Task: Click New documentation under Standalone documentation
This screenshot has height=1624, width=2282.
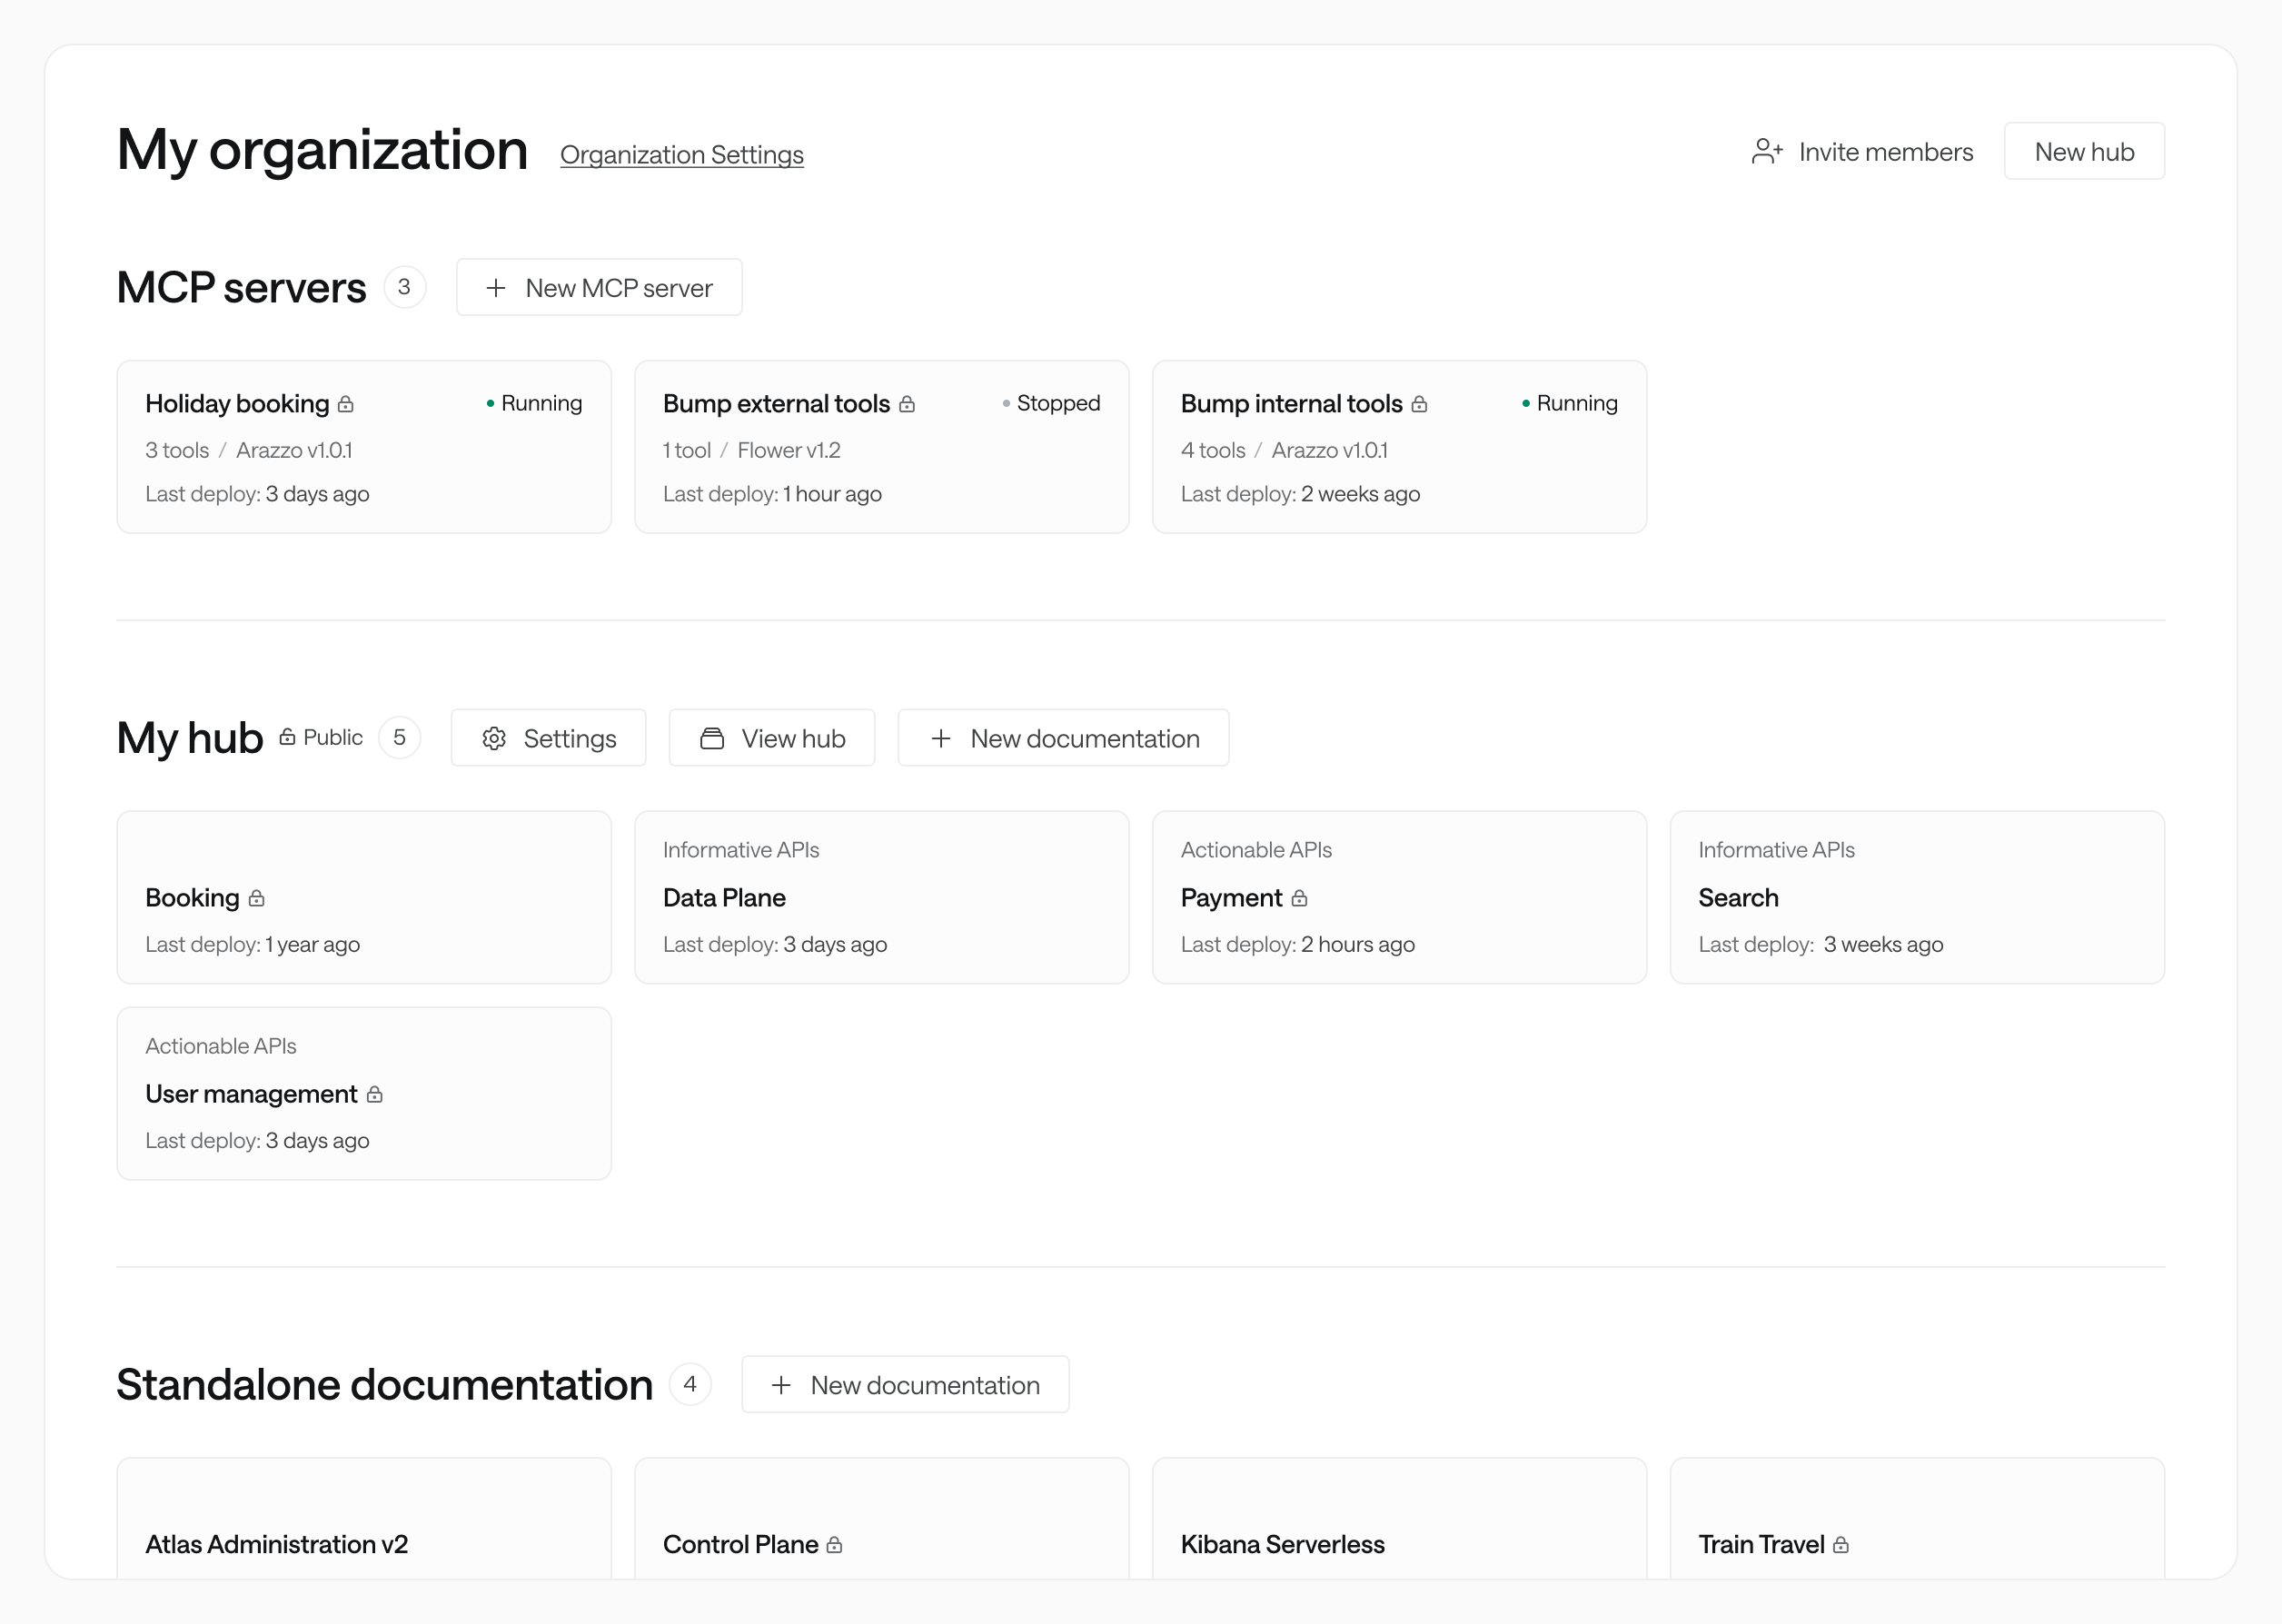Action: (x=904, y=1385)
